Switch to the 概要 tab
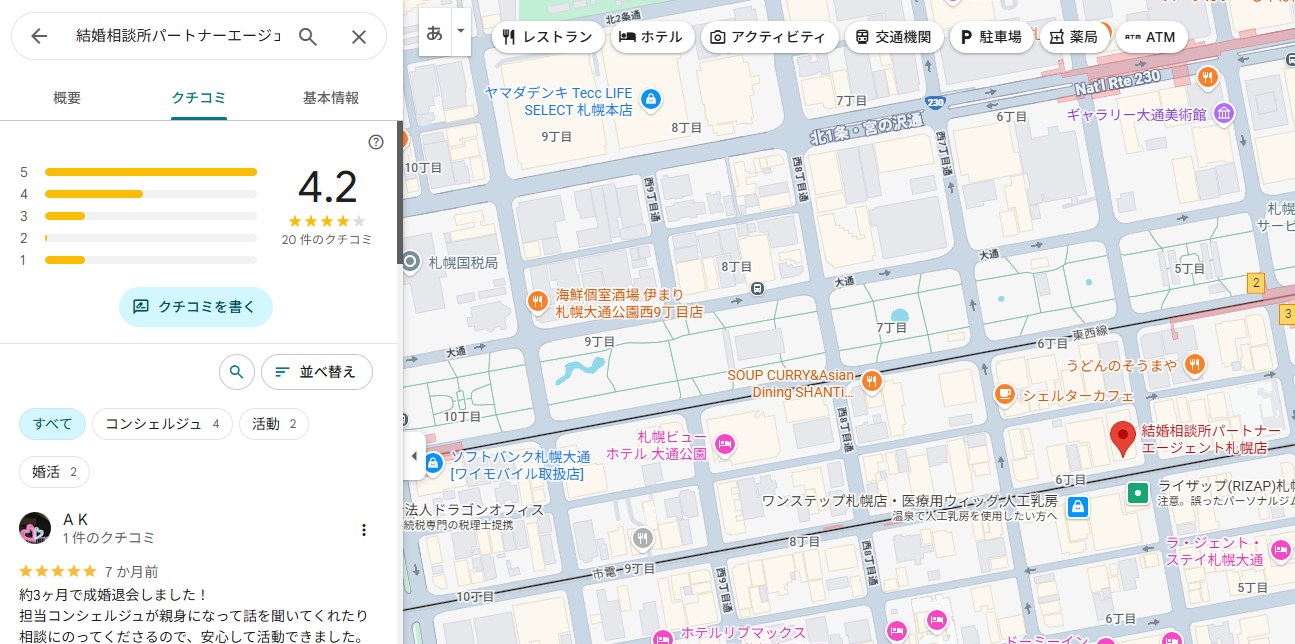This screenshot has height=644, width=1295. (x=67, y=98)
